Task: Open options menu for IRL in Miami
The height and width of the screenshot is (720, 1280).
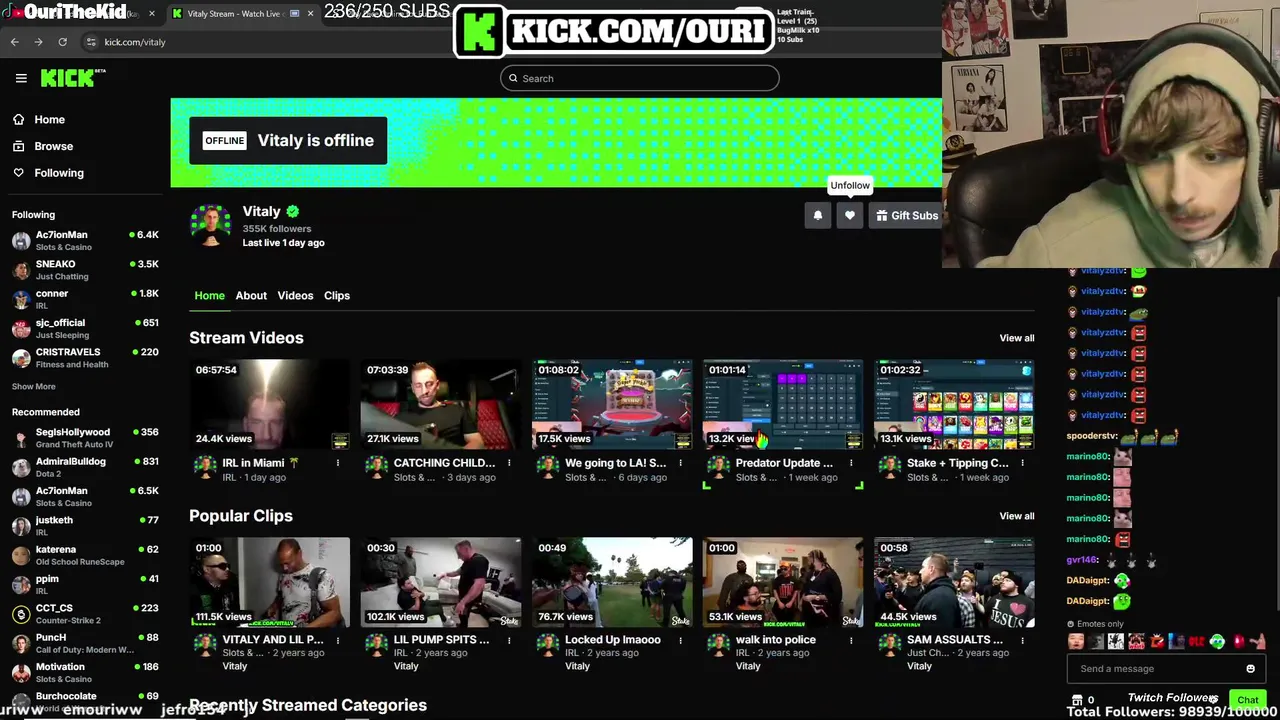Action: point(338,463)
